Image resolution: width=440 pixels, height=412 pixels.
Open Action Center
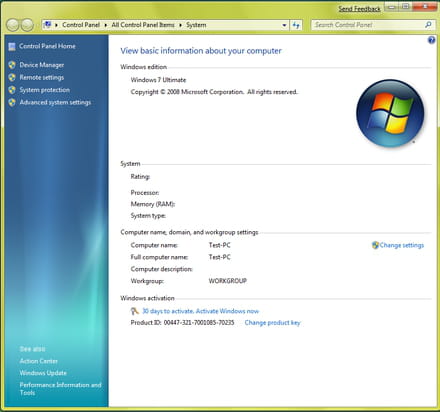pyautogui.click(x=38, y=361)
